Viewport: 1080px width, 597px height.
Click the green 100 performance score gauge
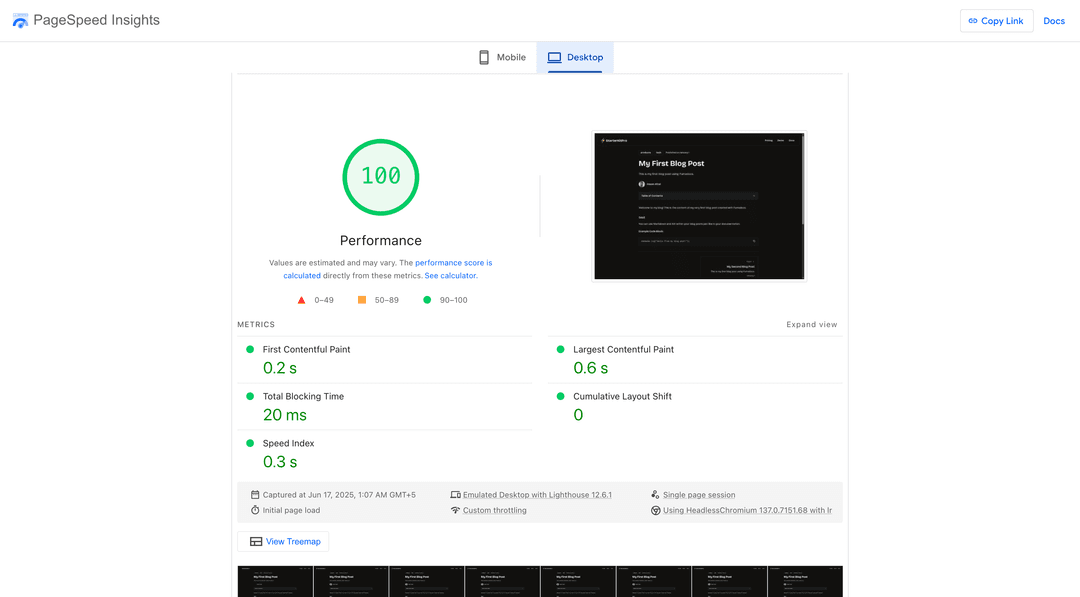[x=381, y=177]
